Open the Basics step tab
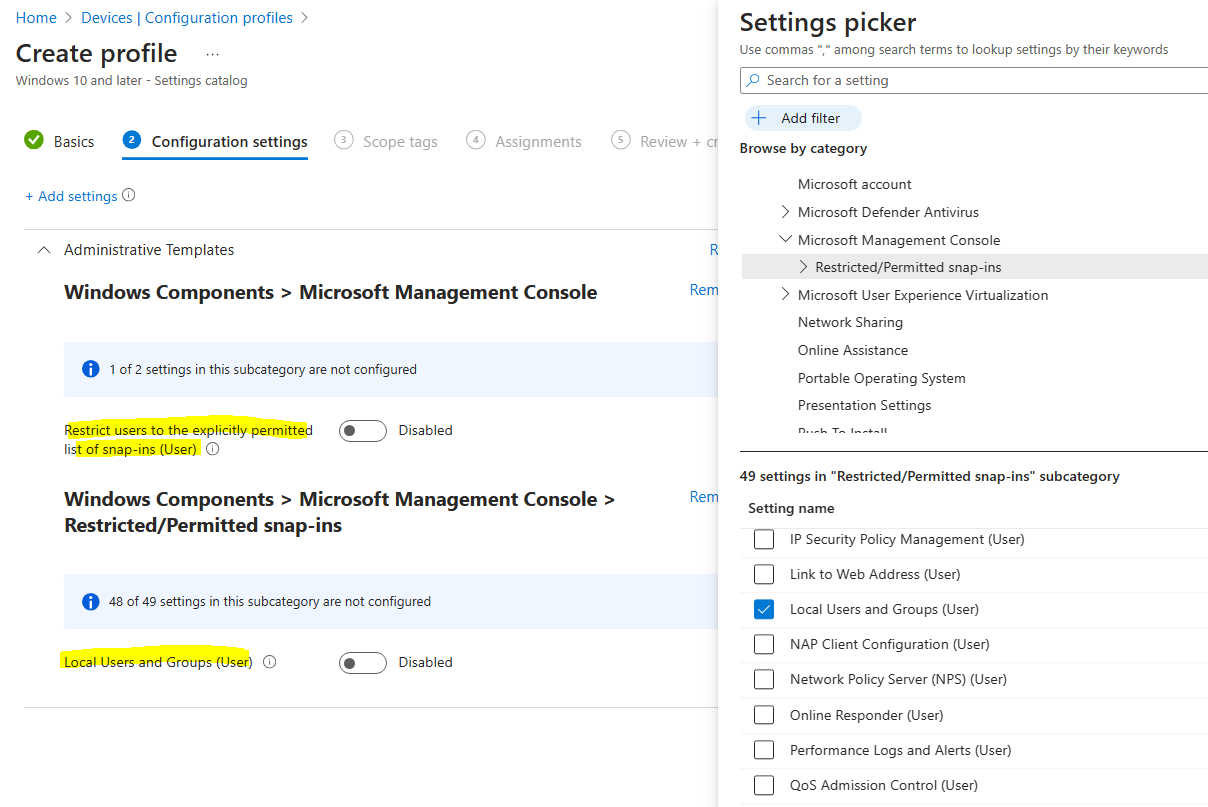The height and width of the screenshot is (807, 1208). tap(59, 141)
